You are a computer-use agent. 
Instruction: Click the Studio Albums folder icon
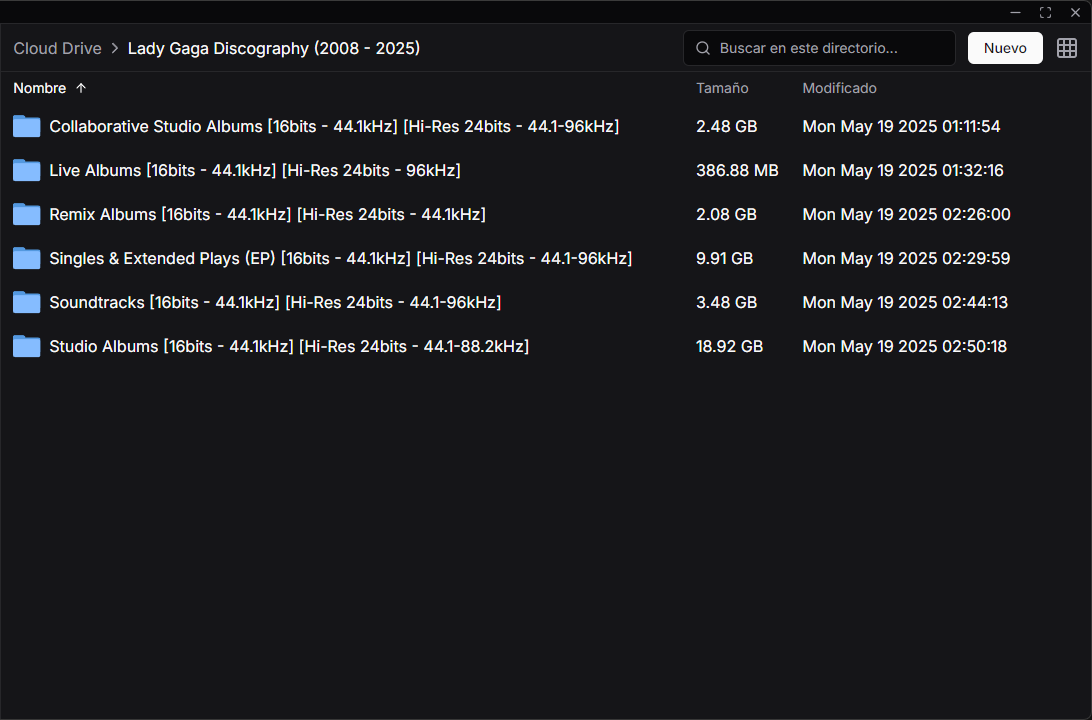26,346
